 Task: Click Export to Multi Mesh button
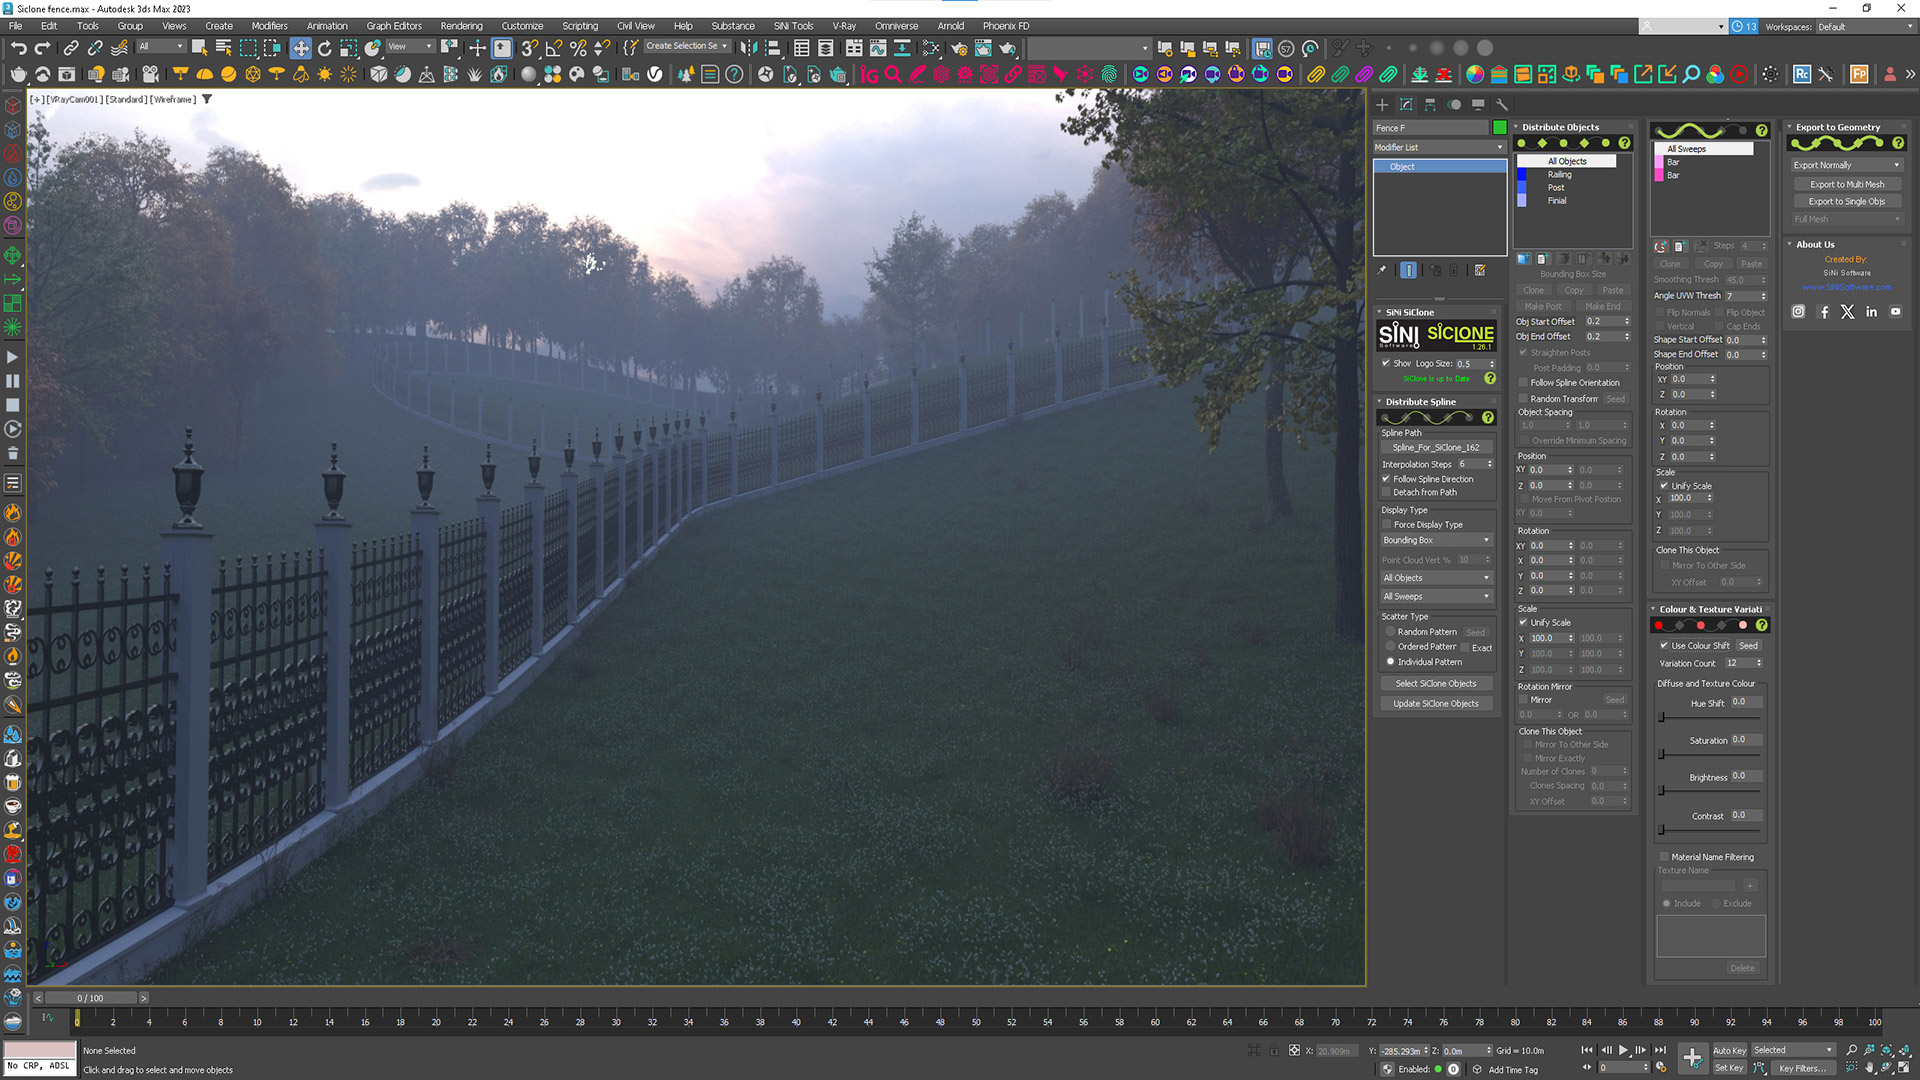pyautogui.click(x=1846, y=184)
